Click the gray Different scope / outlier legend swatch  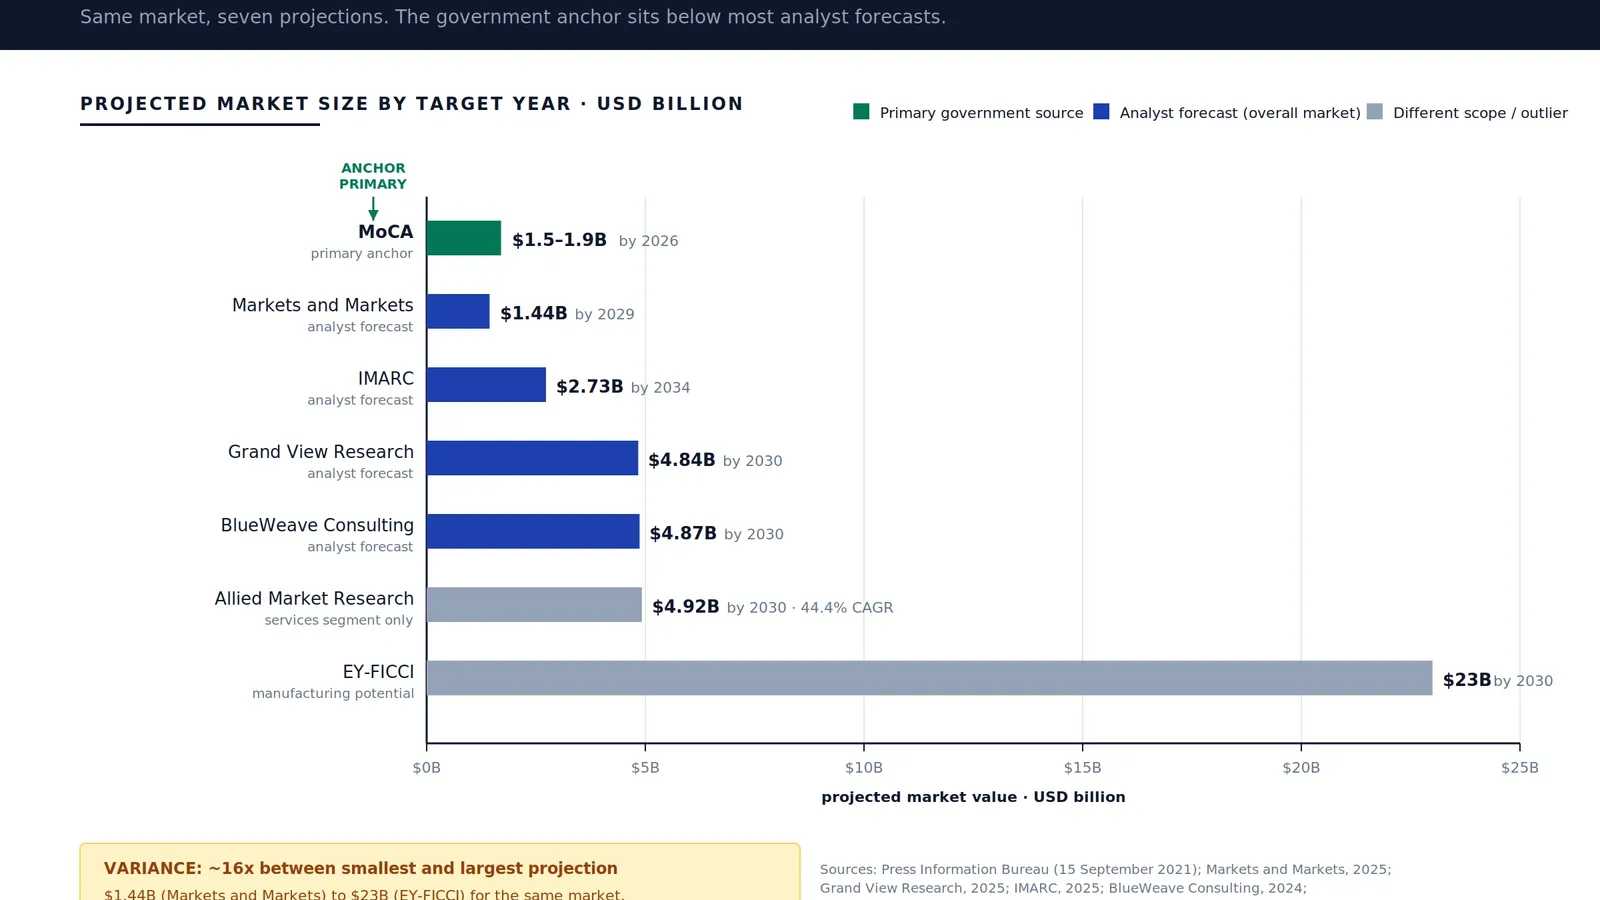tap(1375, 111)
